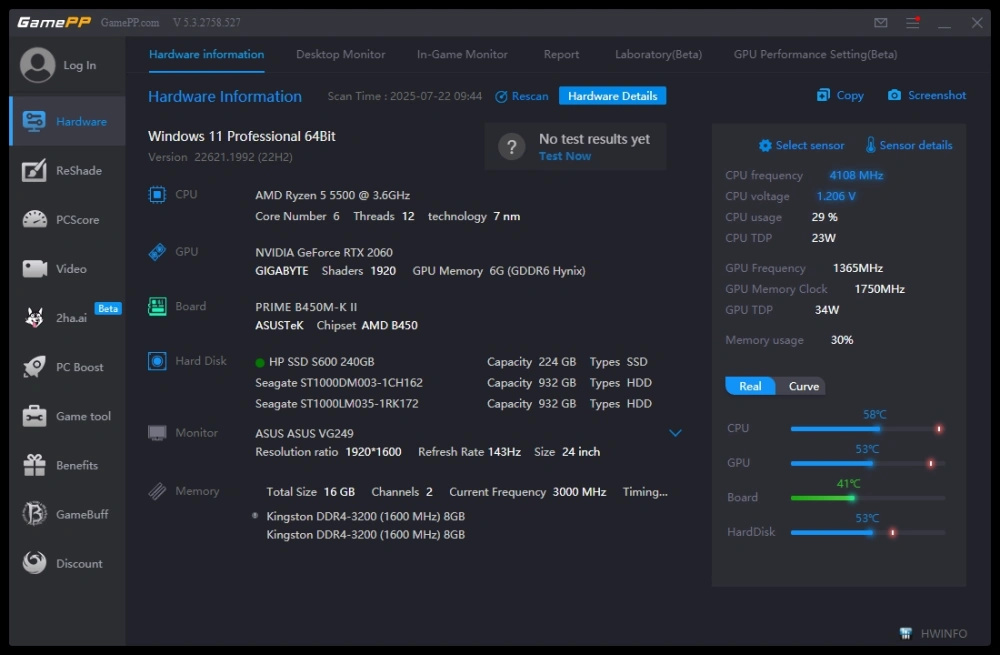Expand the Monitor section chevron
The image size is (1000, 655).
pyautogui.click(x=675, y=433)
